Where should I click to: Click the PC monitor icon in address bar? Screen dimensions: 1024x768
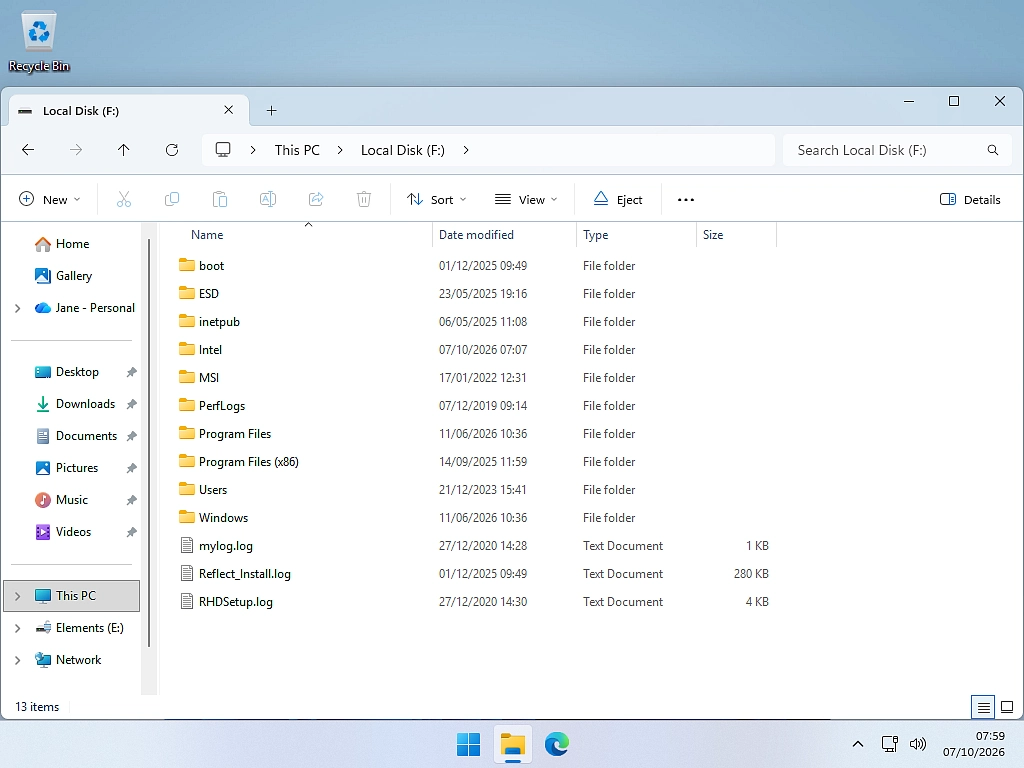[x=223, y=150]
